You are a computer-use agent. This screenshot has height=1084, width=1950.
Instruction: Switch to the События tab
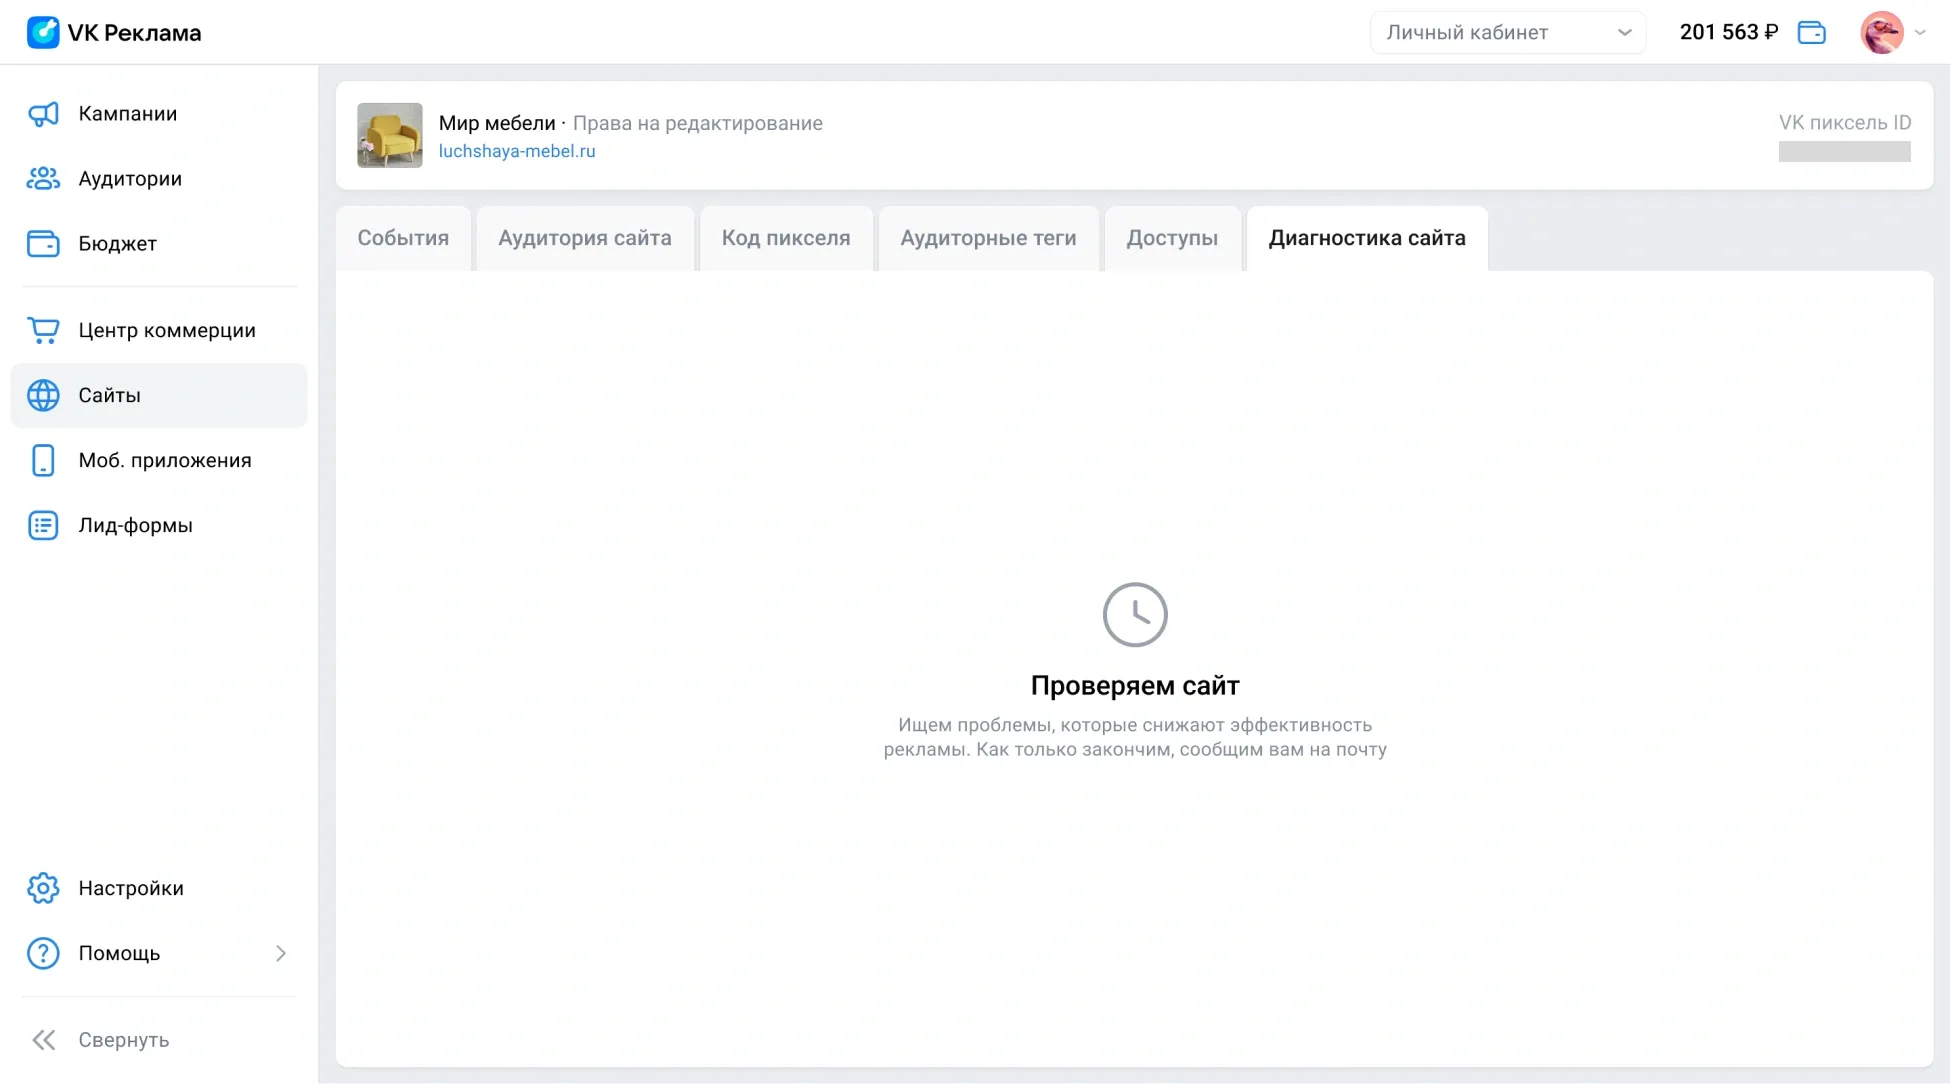(x=403, y=238)
